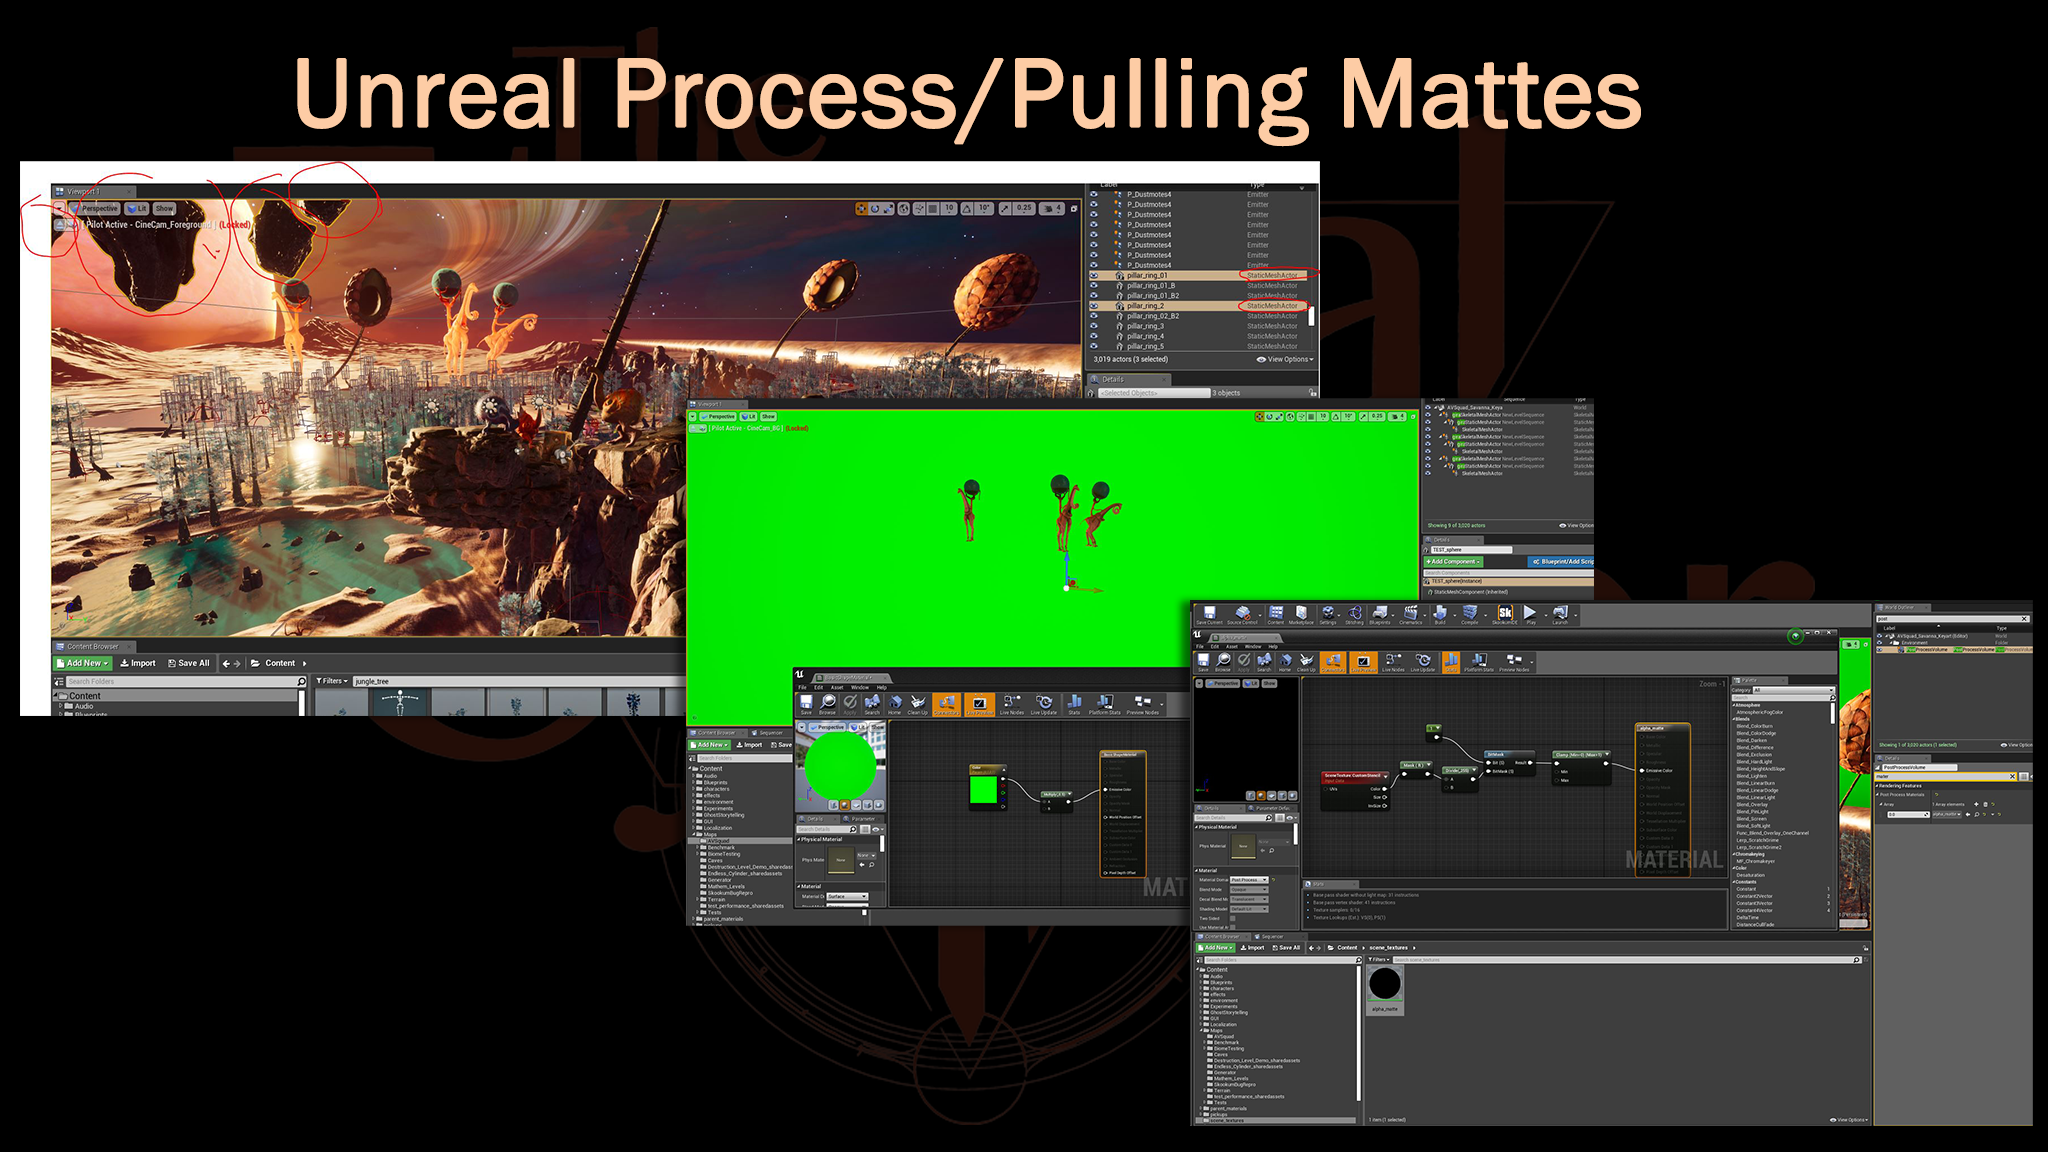Open Source Control in the main toolbar

tap(1242, 613)
